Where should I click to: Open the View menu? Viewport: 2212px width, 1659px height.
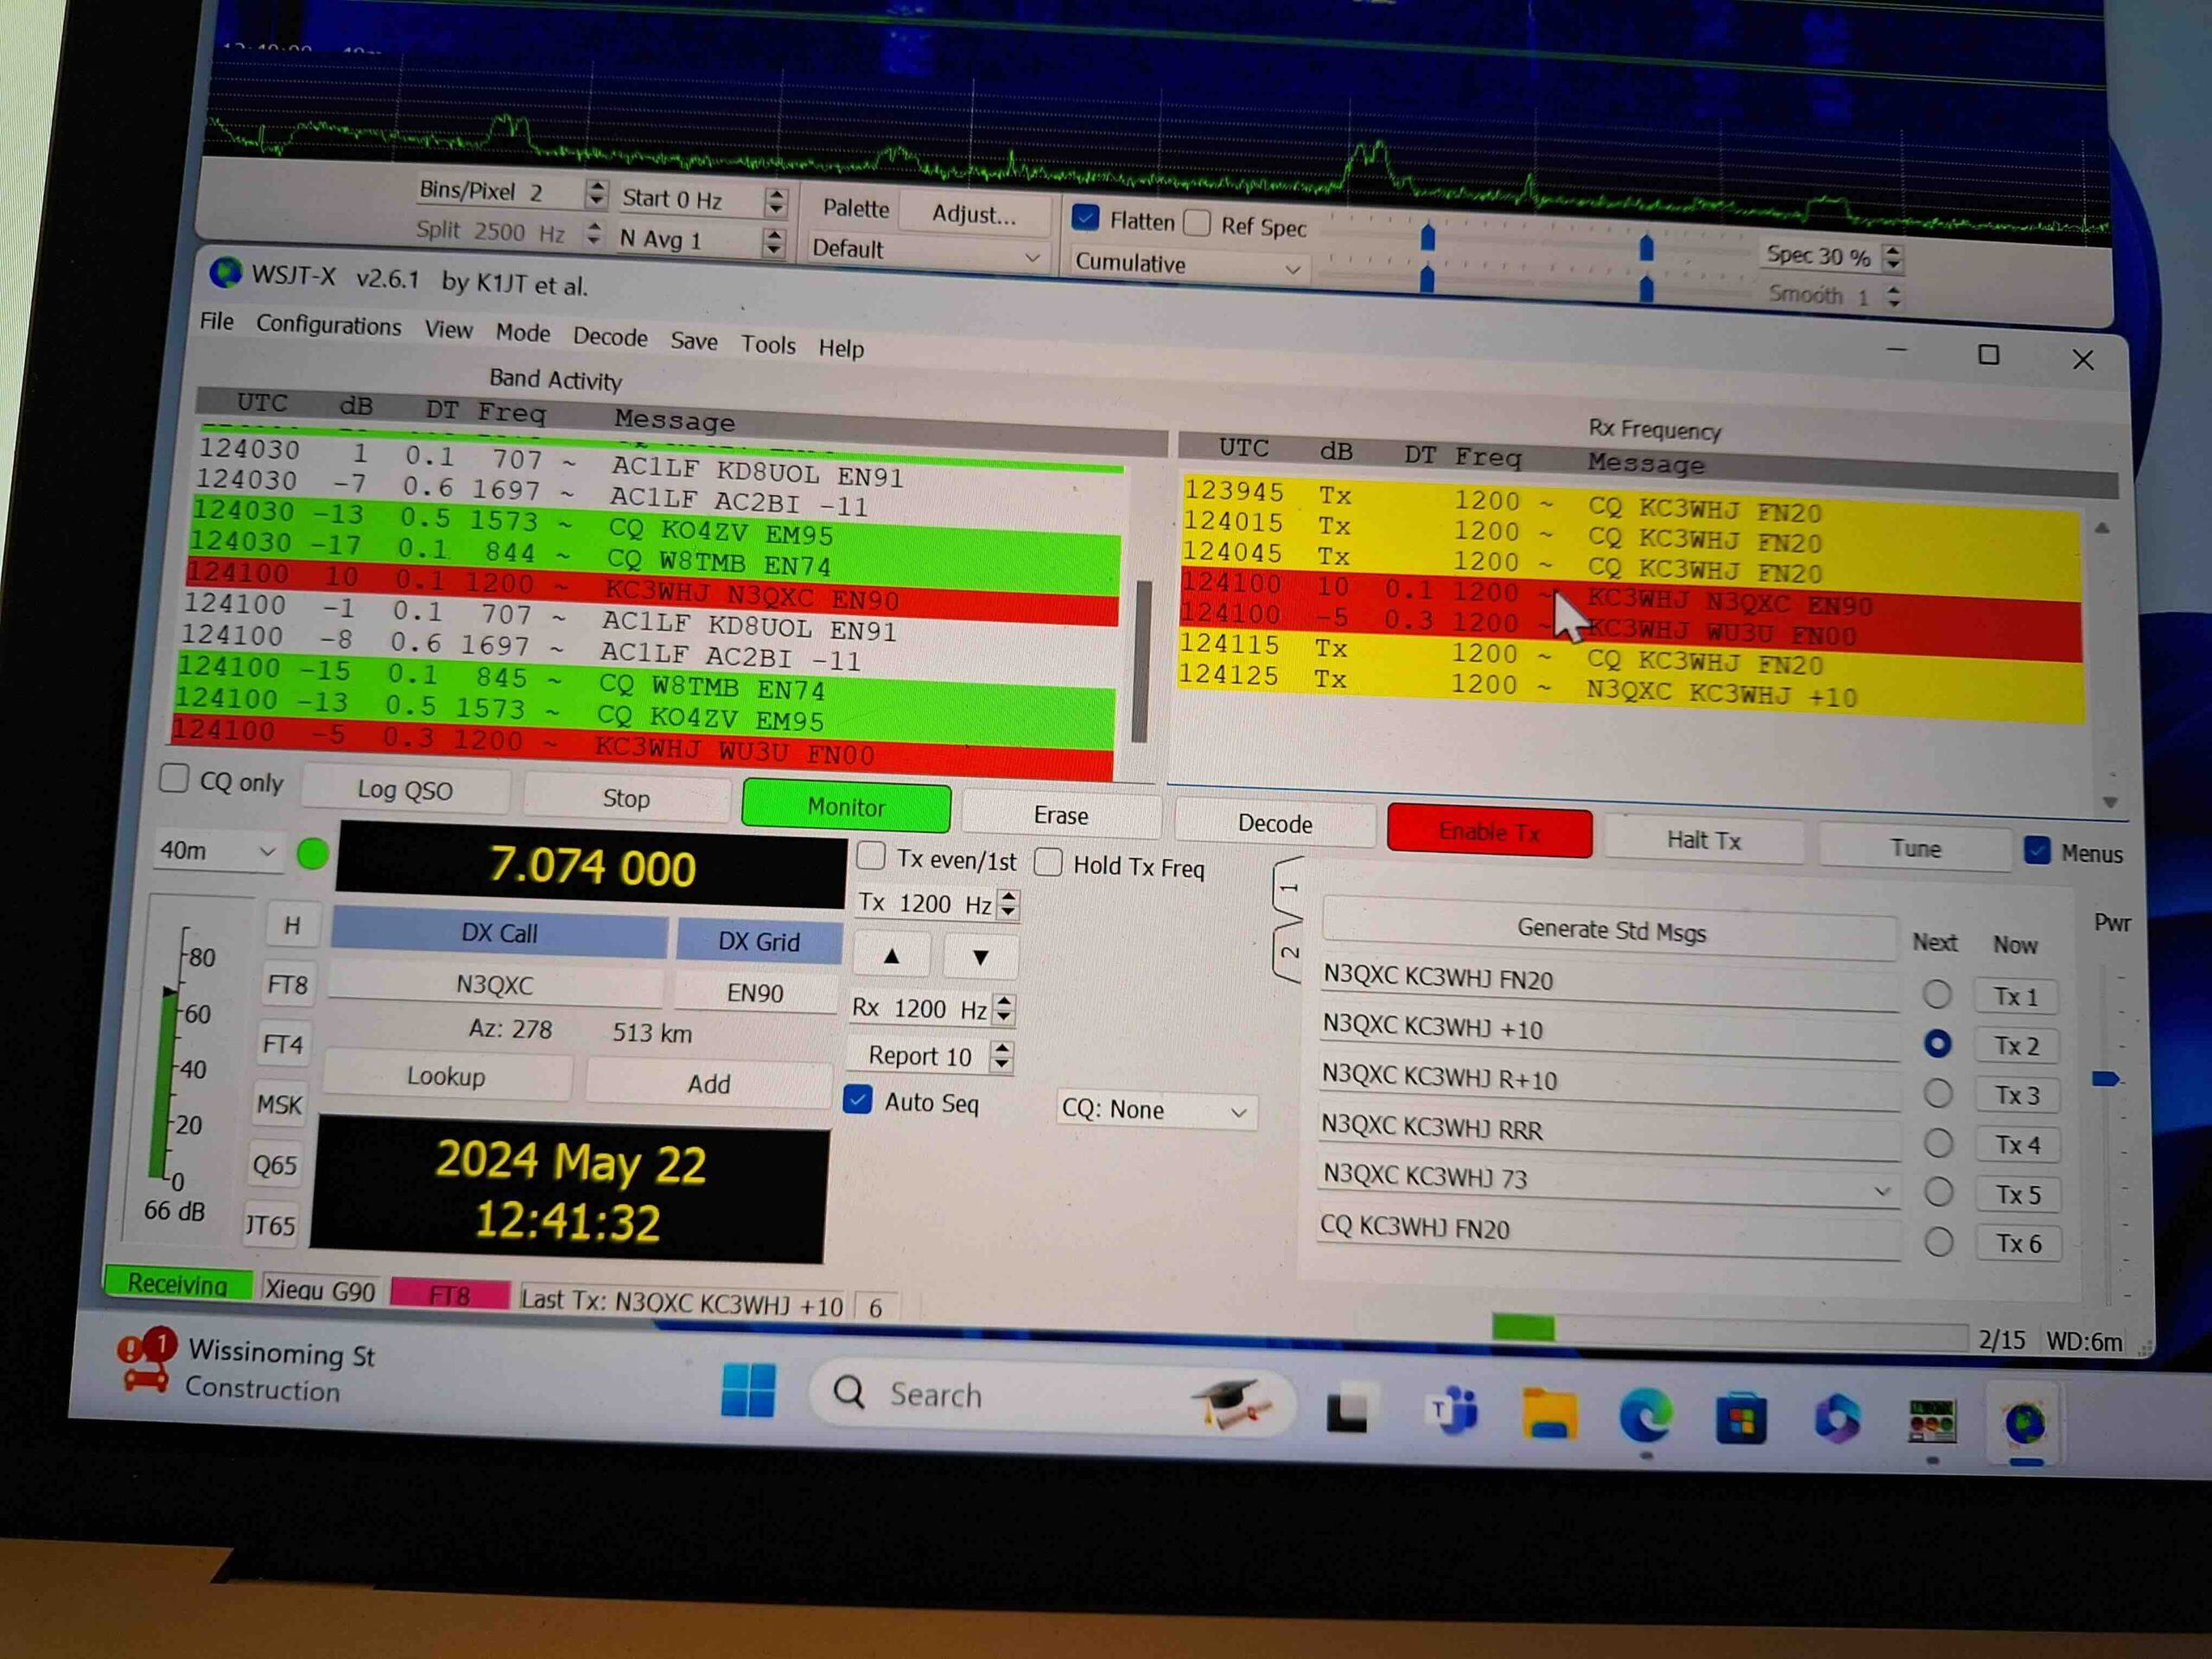point(448,330)
